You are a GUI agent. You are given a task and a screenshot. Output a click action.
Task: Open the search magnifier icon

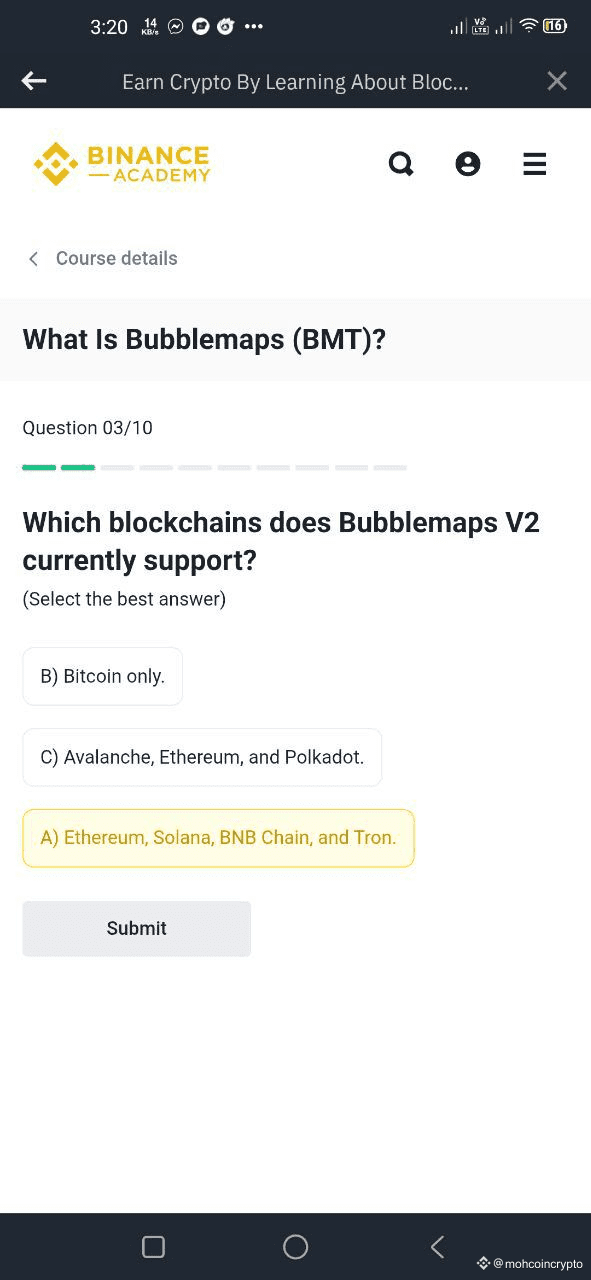(401, 164)
